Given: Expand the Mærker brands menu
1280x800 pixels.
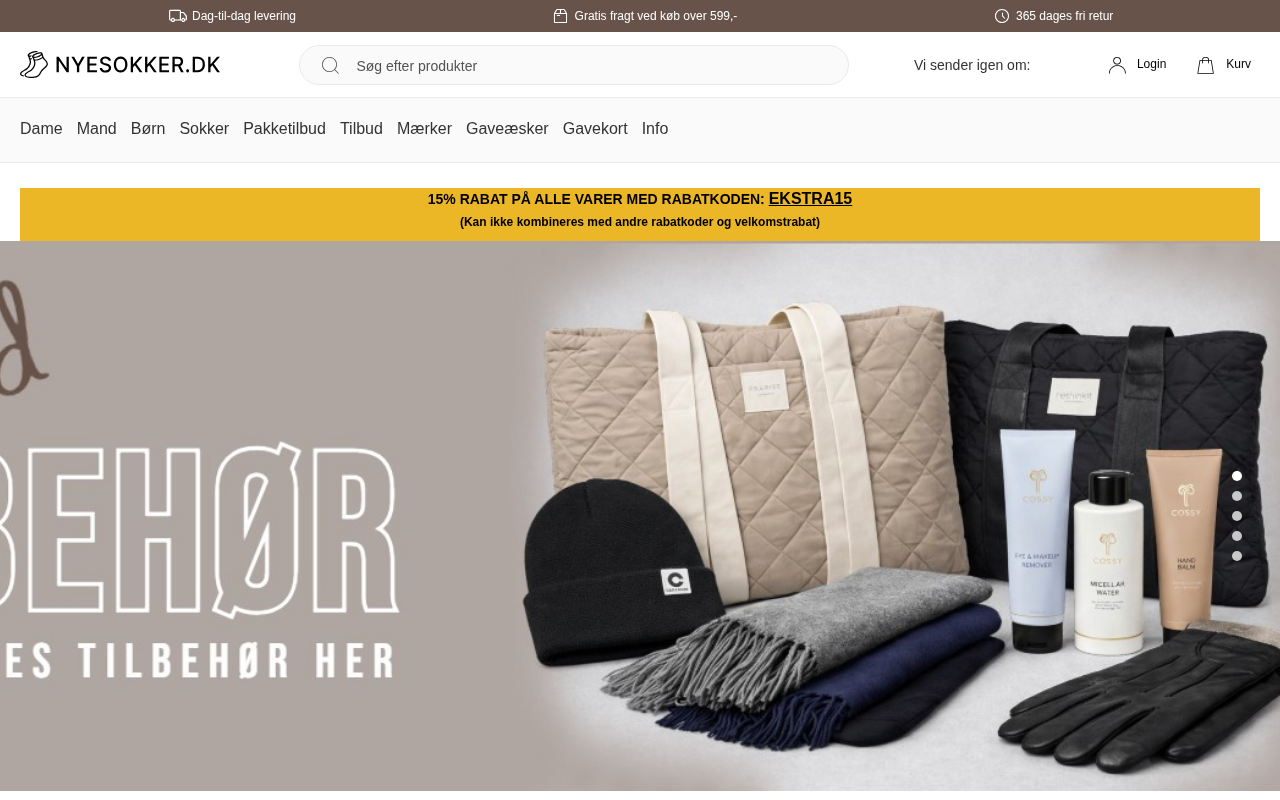Looking at the screenshot, I should [424, 129].
